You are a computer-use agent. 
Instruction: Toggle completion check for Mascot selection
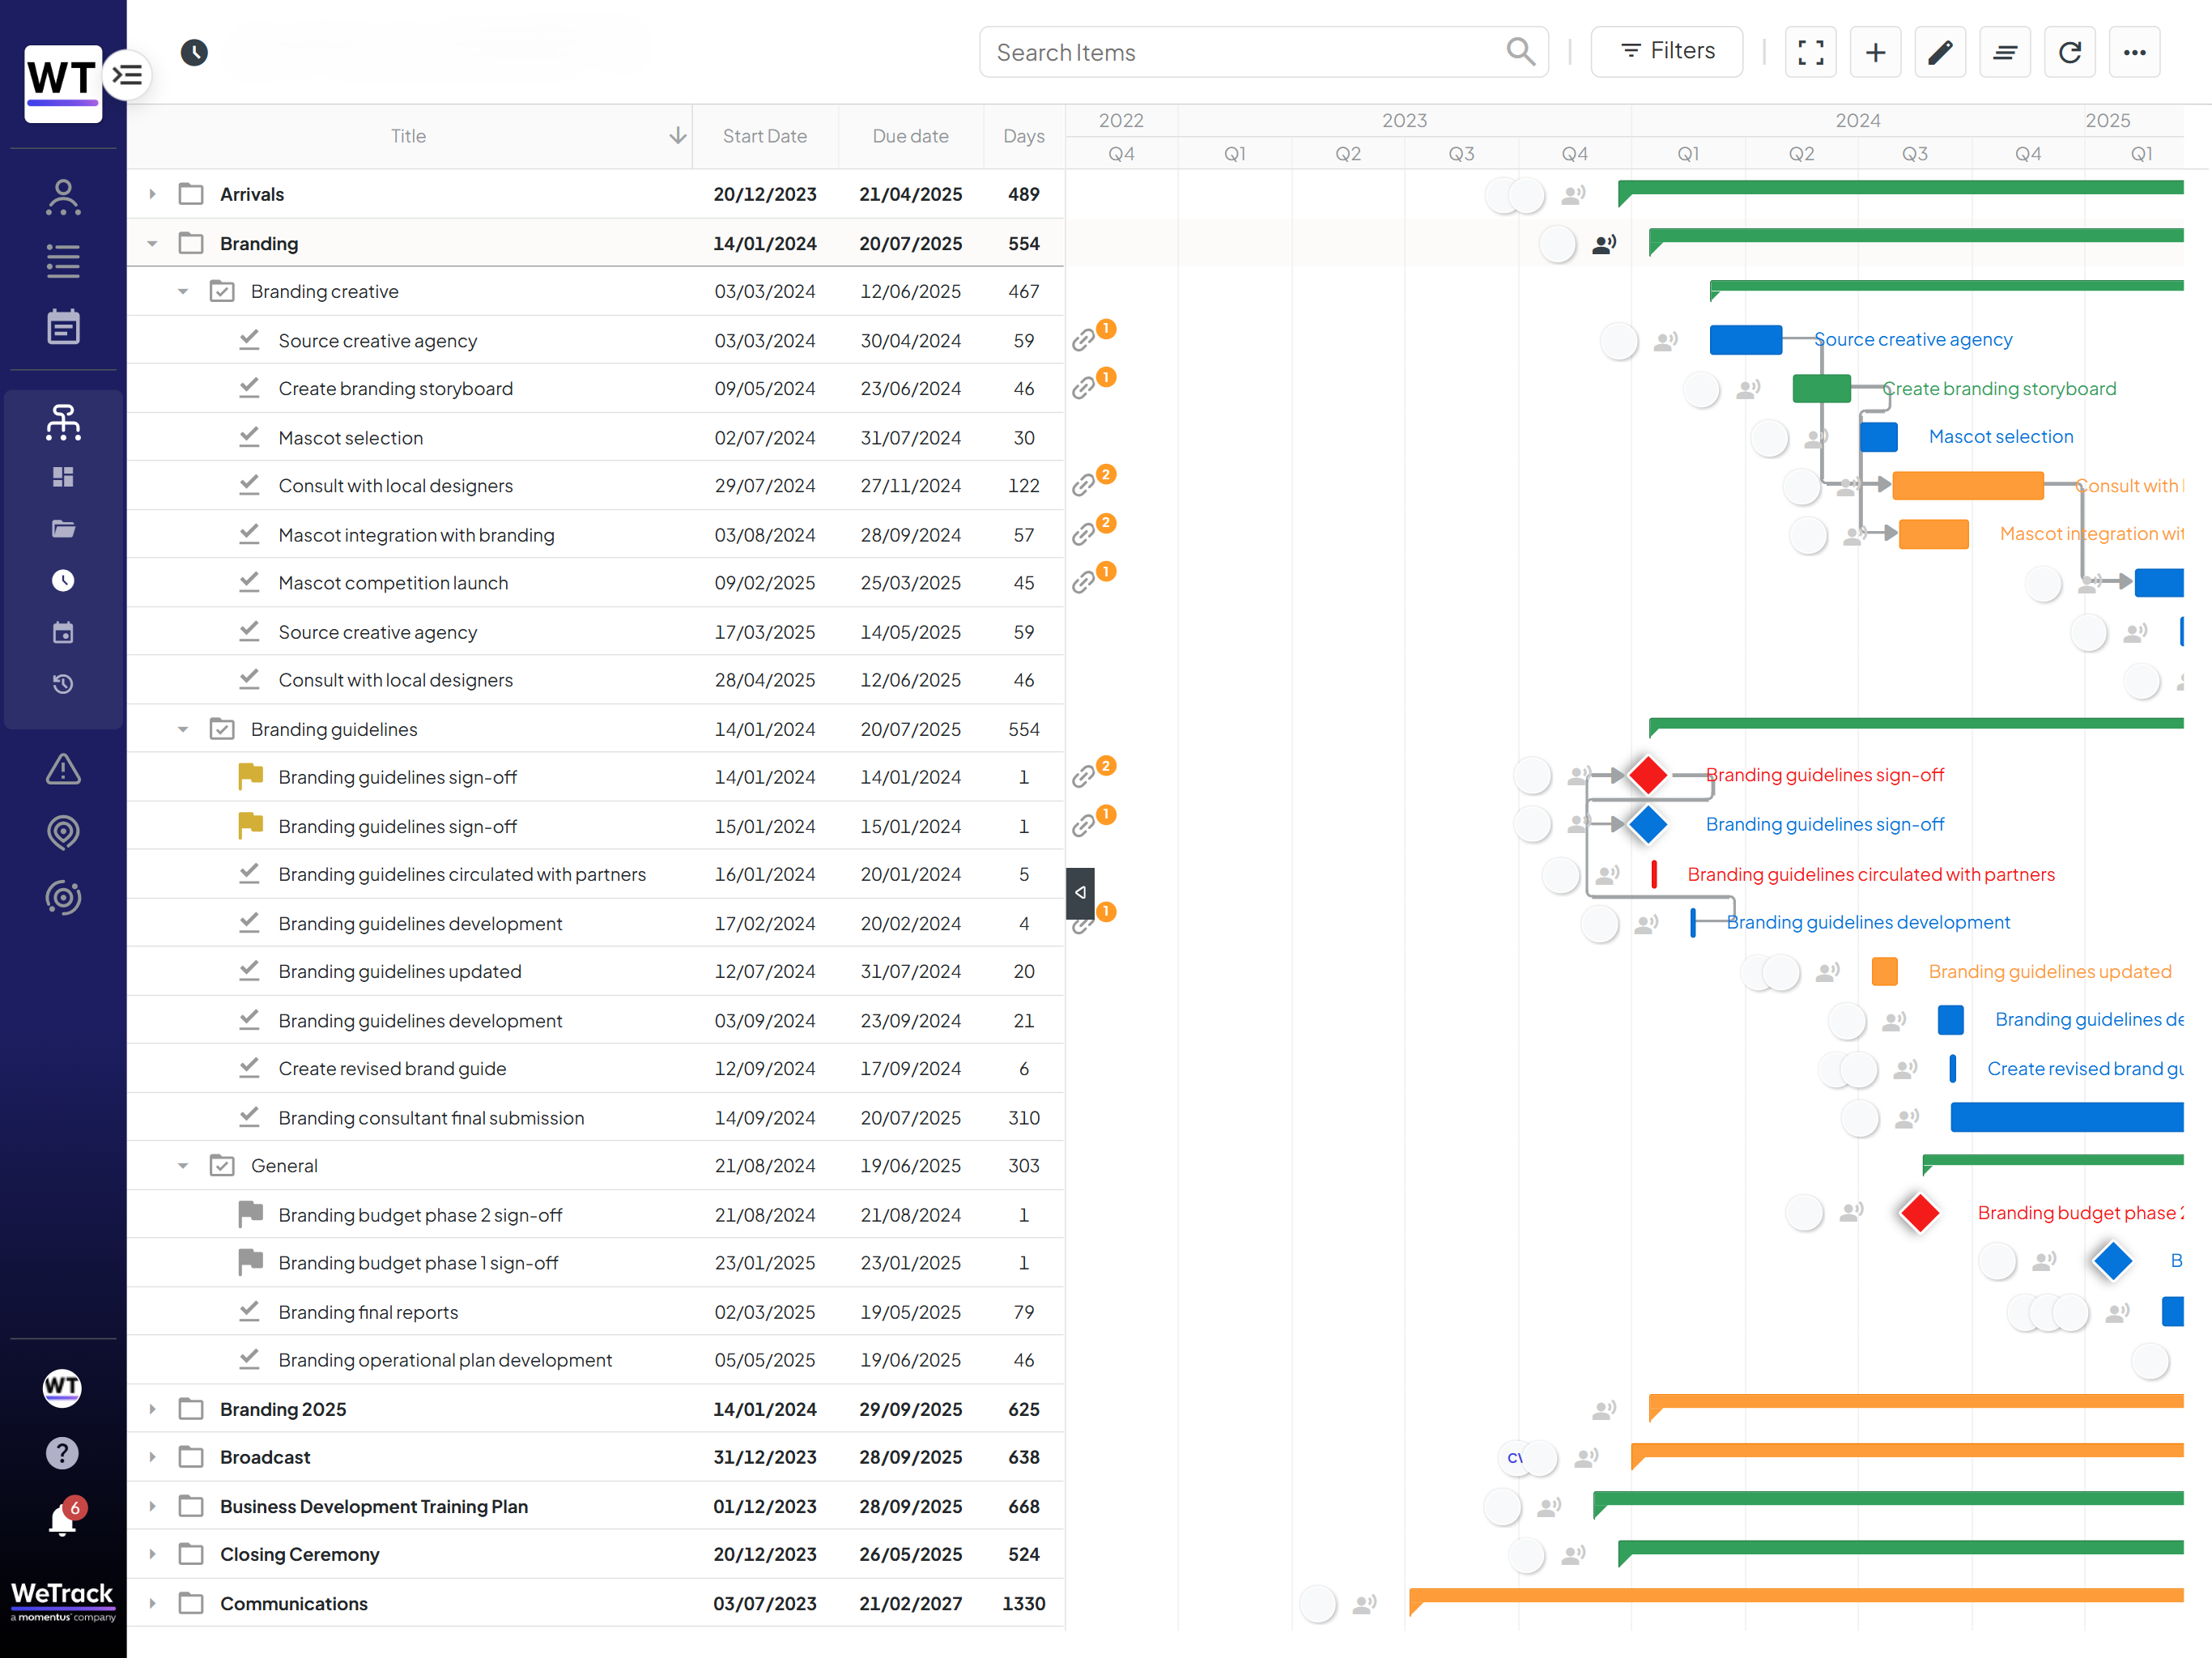(x=250, y=437)
